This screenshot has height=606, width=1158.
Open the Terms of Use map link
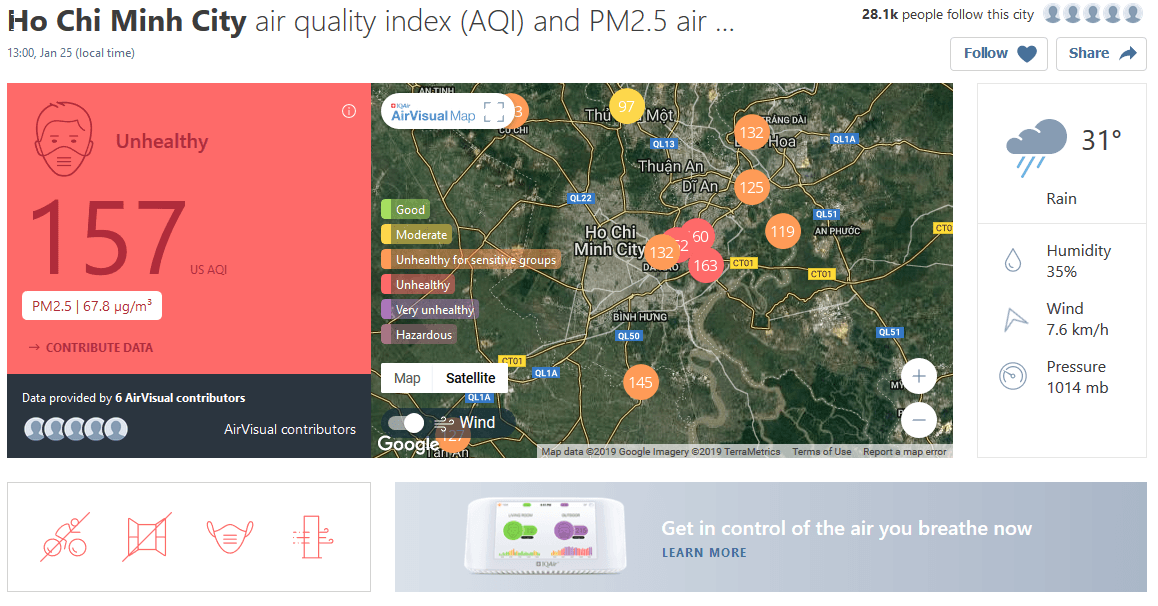click(821, 452)
